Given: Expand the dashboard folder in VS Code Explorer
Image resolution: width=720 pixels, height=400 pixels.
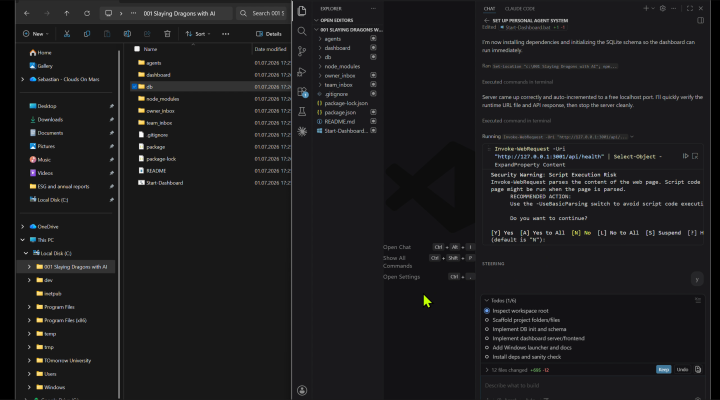Looking at the screenshot, I should tap(320, 48).
